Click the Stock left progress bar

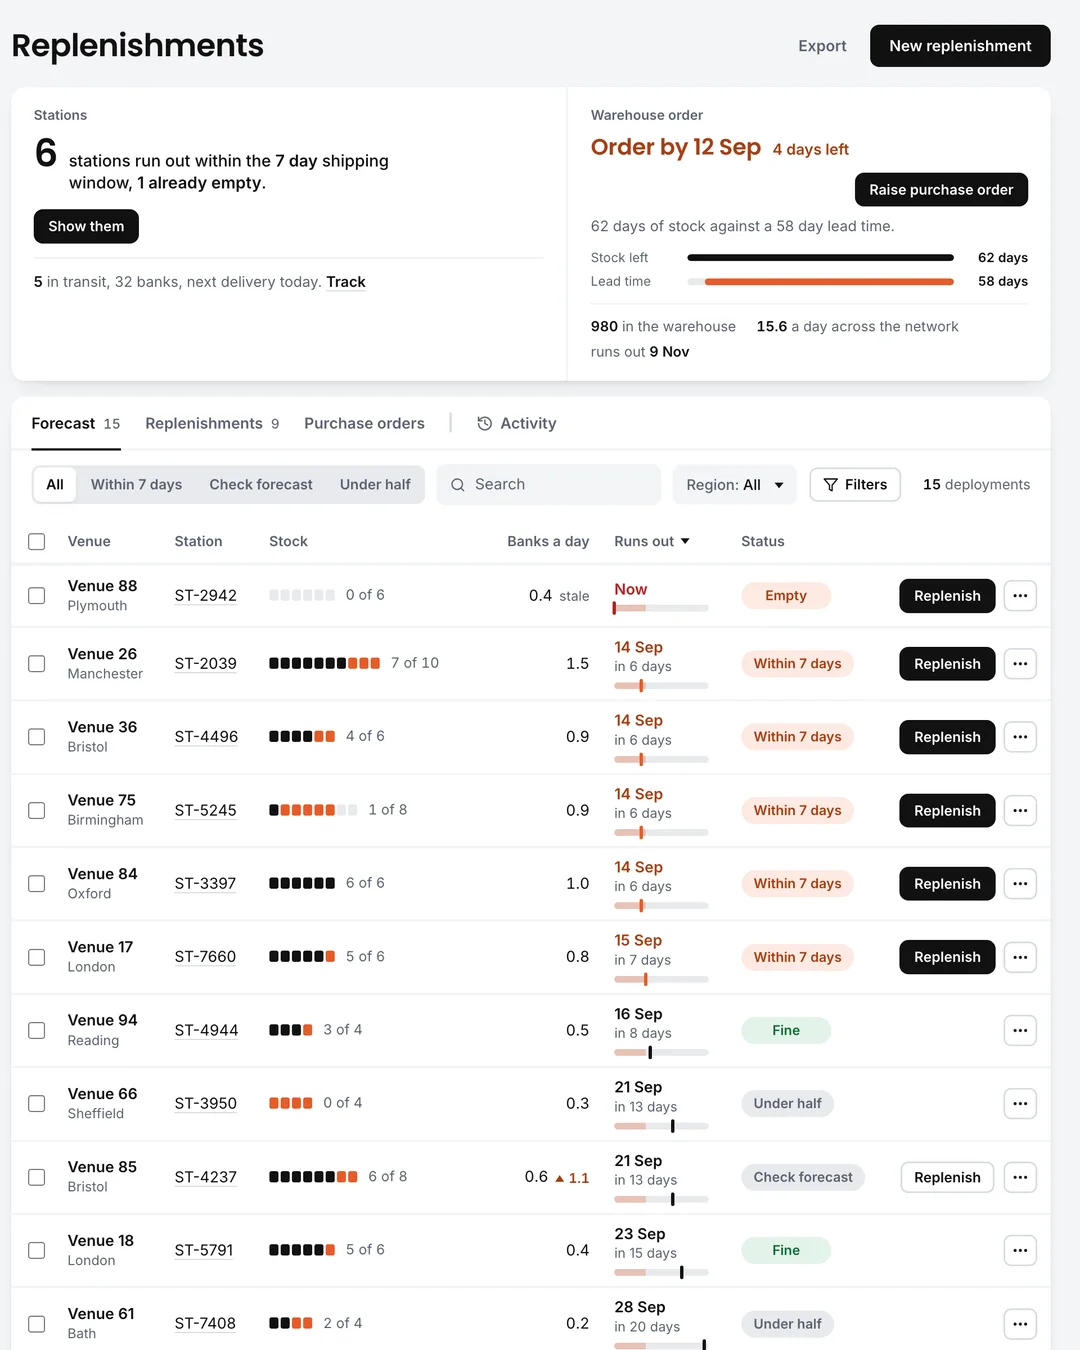[x=821, y=258]
